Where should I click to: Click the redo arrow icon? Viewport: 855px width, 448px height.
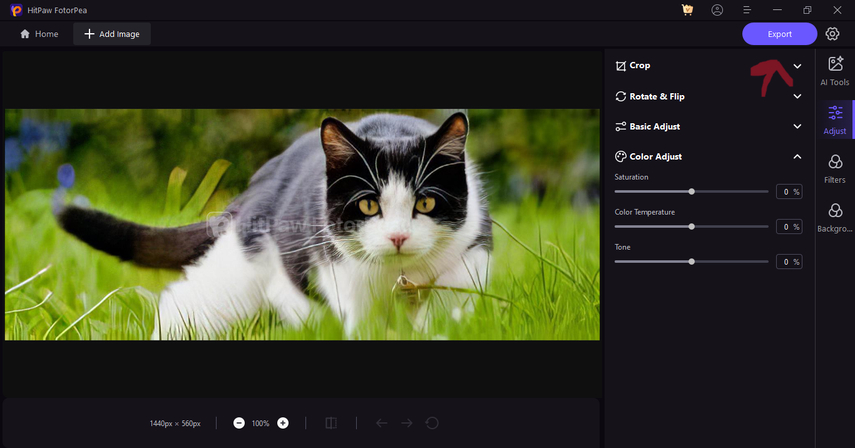tap(407, 423)
